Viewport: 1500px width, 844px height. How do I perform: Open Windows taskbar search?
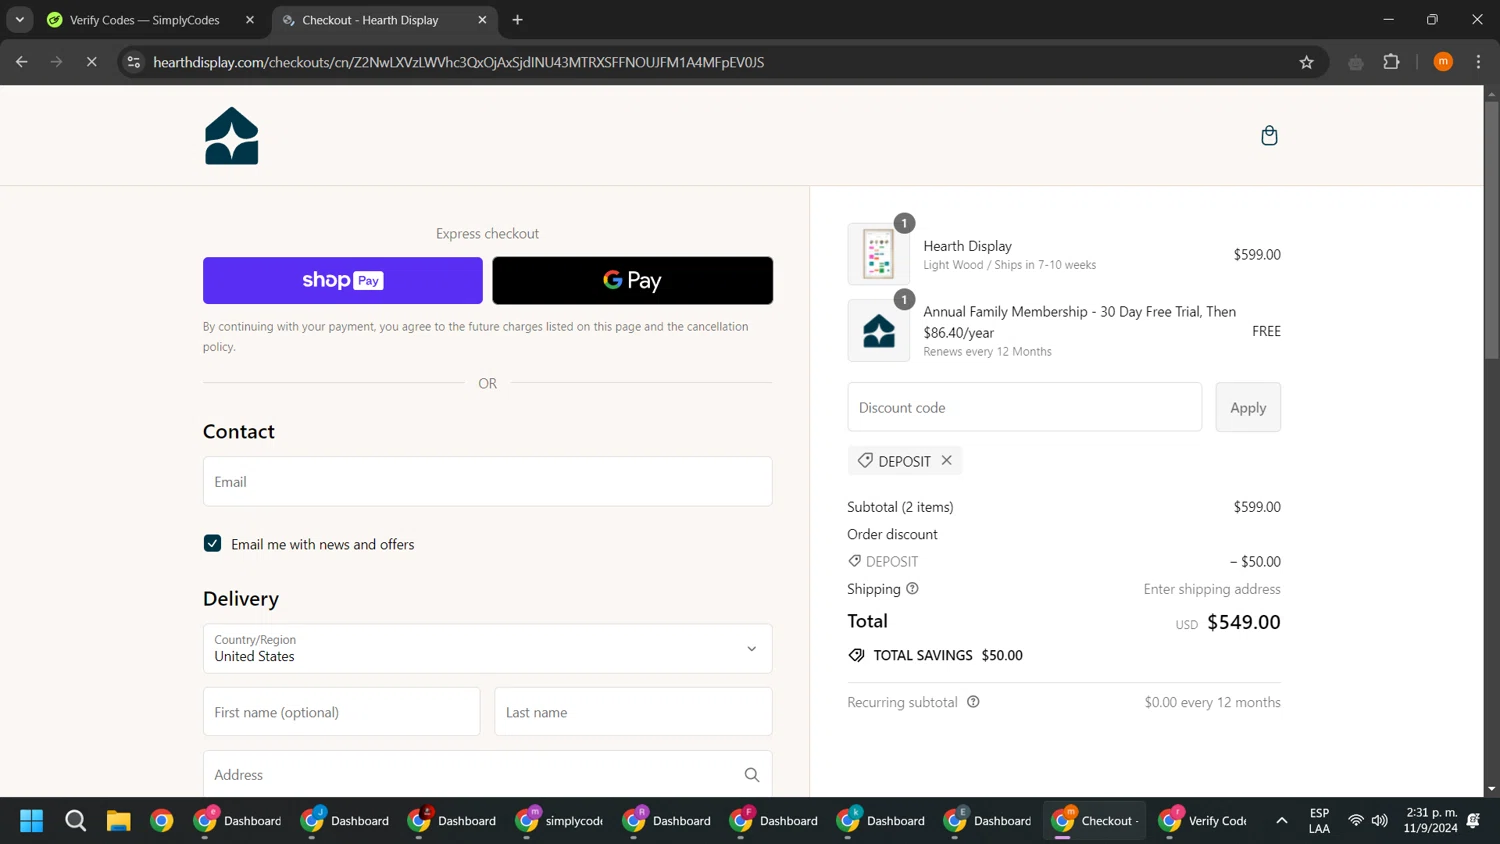point(75,821)
